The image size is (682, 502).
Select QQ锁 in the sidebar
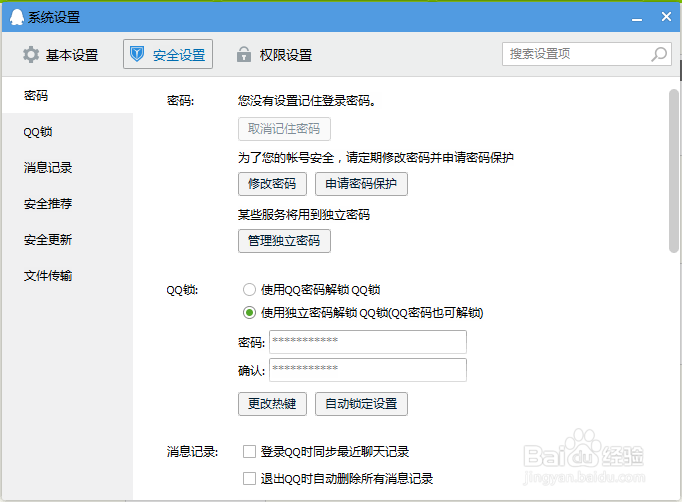point(67,132)
